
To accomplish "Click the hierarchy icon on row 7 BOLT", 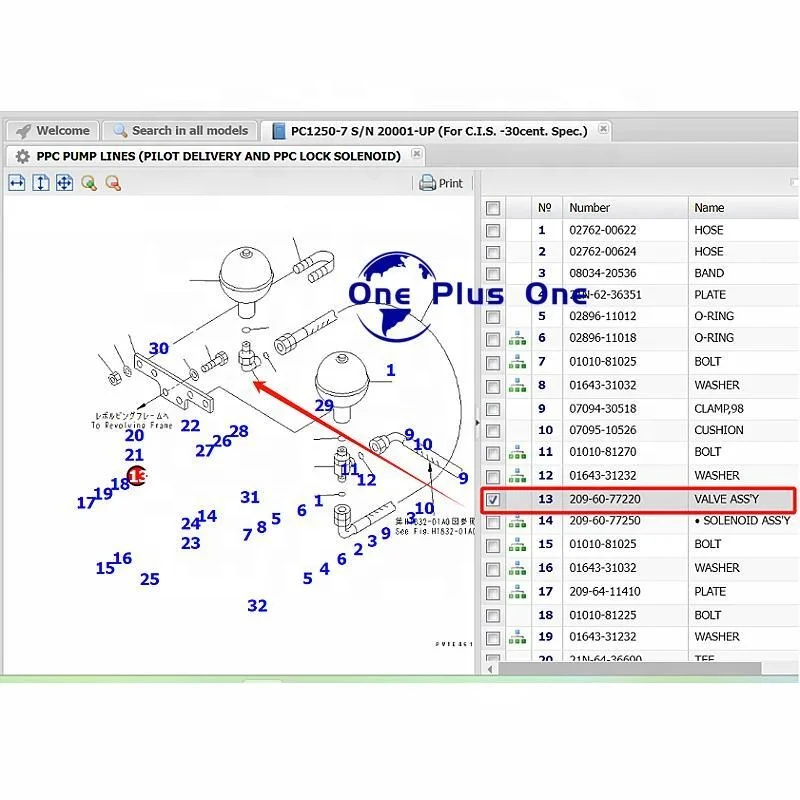I will click(517, 361).
